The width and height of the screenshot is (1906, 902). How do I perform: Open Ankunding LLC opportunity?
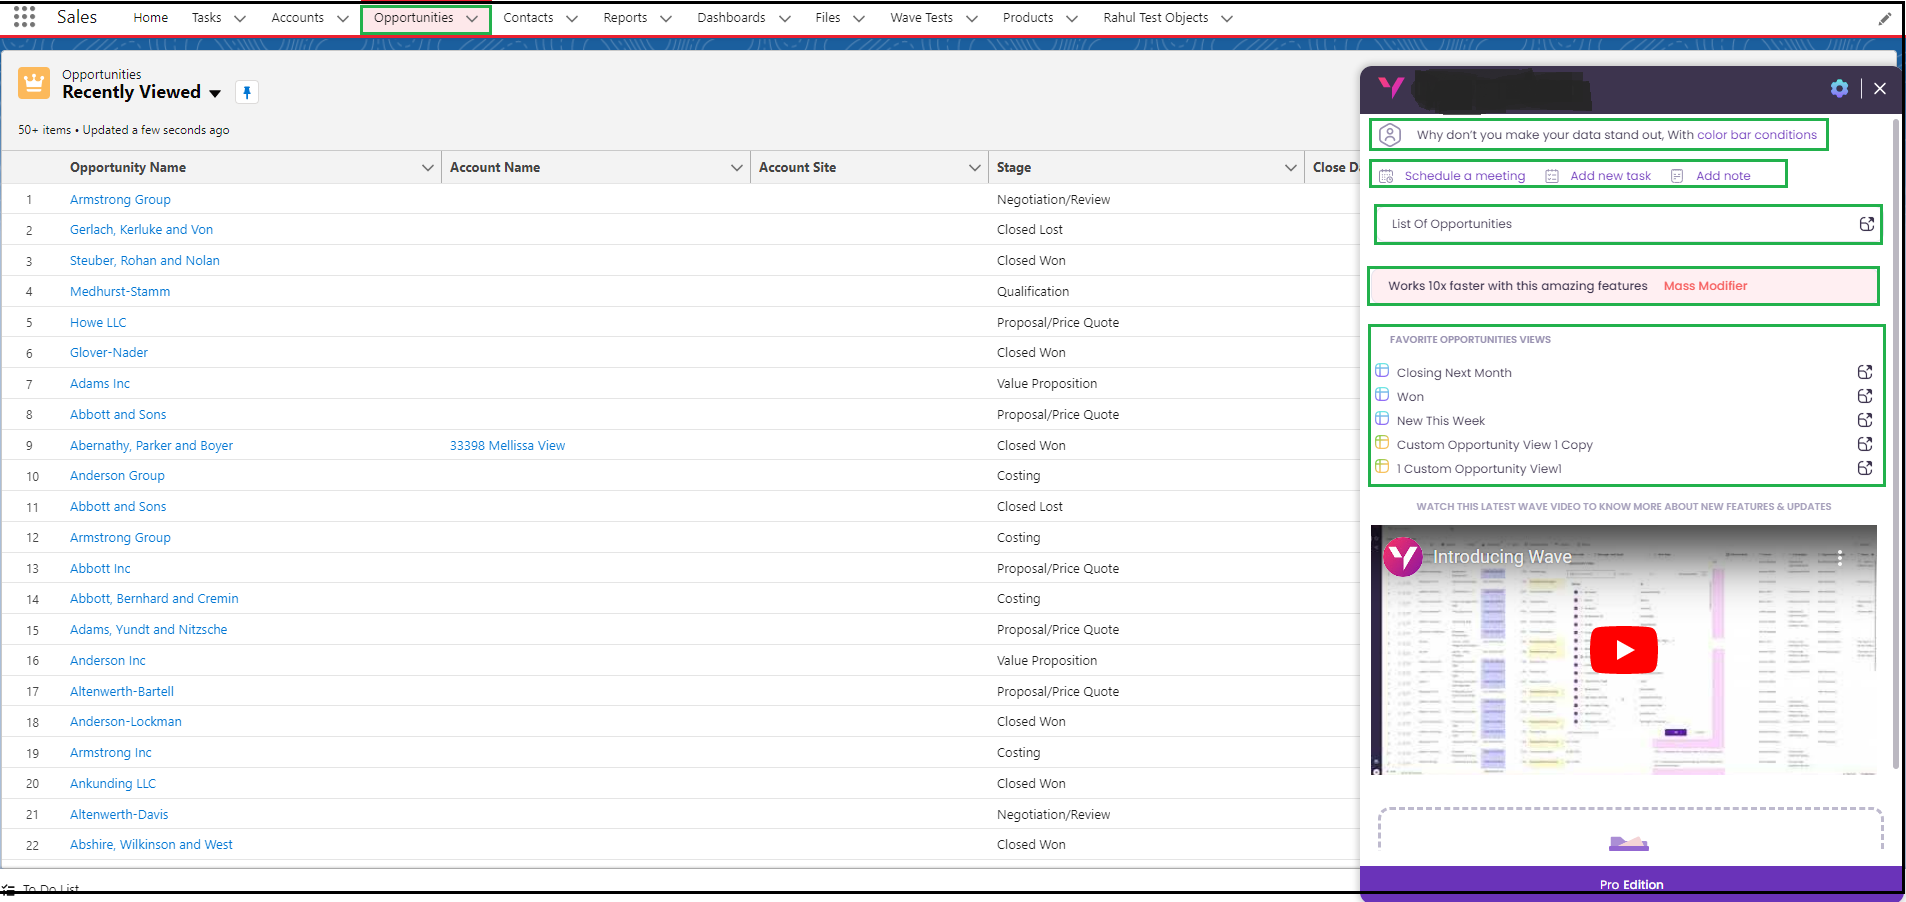pos(113,784)
